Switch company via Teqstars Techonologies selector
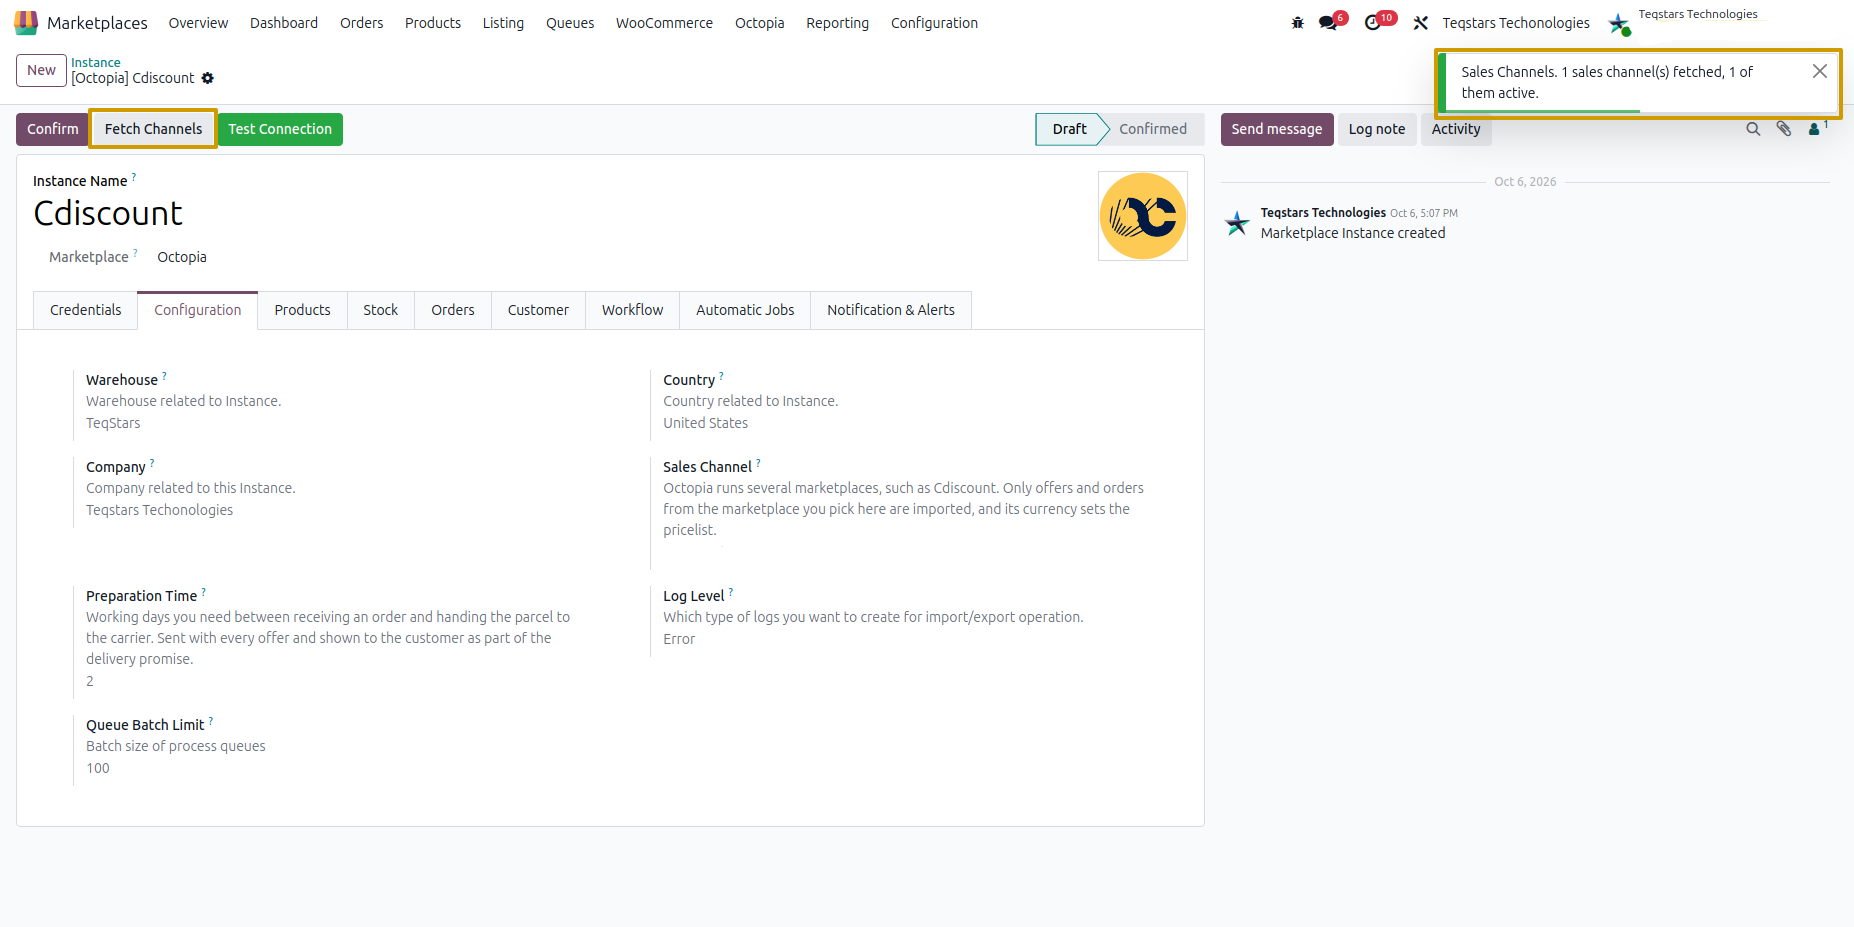The image size is (1854, 927). coord(1516,23)
